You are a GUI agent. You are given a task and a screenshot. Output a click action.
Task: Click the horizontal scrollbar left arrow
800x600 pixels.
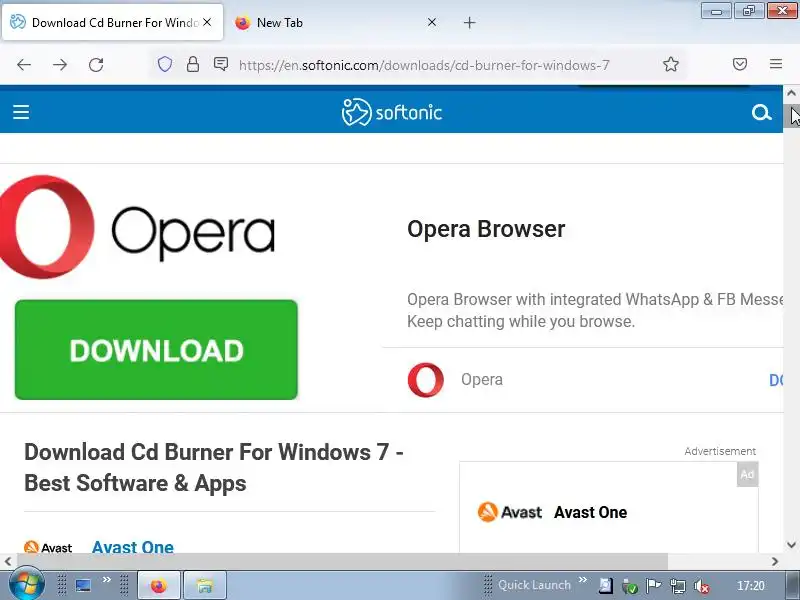pos(8,561)
